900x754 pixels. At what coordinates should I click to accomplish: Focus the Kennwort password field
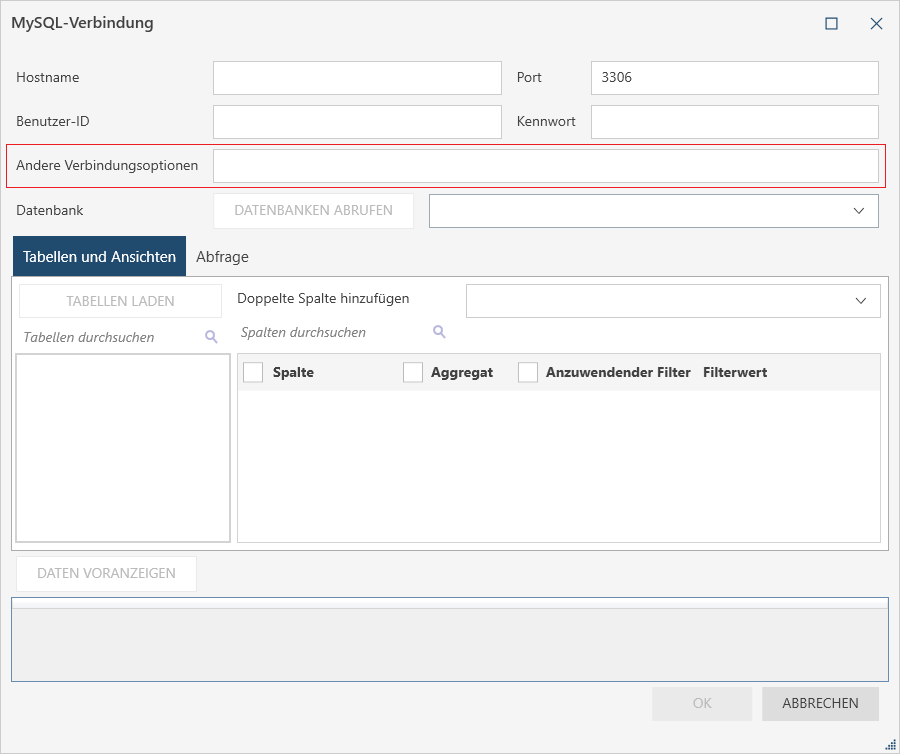click(734, 122)
